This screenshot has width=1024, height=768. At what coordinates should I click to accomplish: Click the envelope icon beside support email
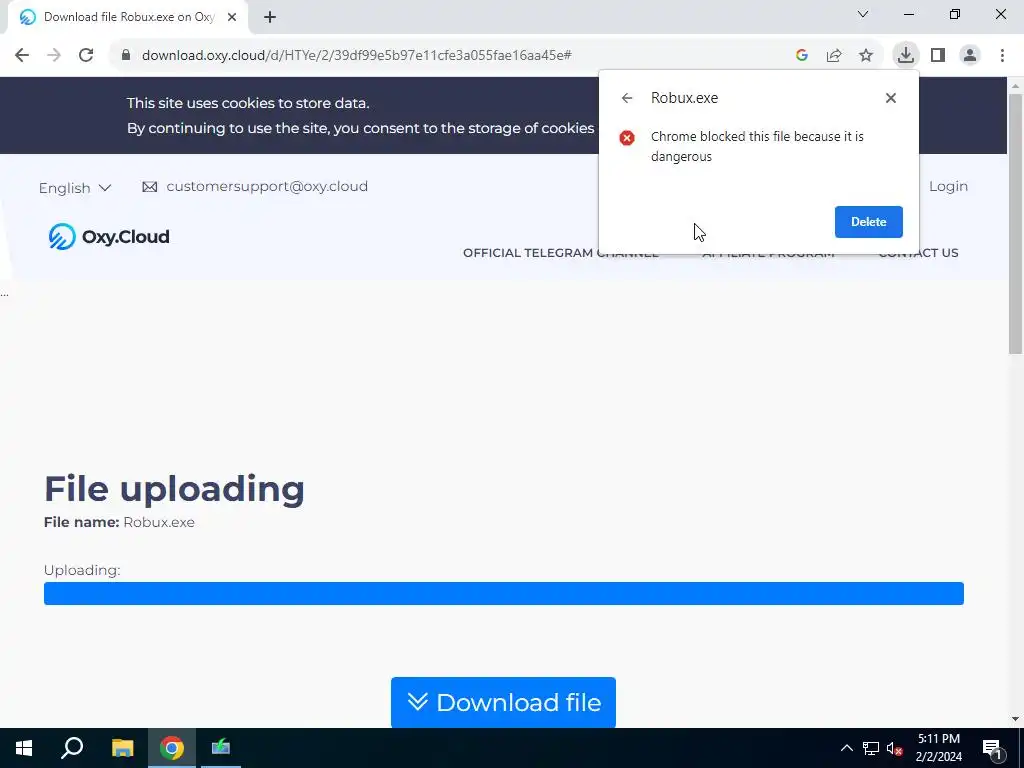(x=150, y=187)
